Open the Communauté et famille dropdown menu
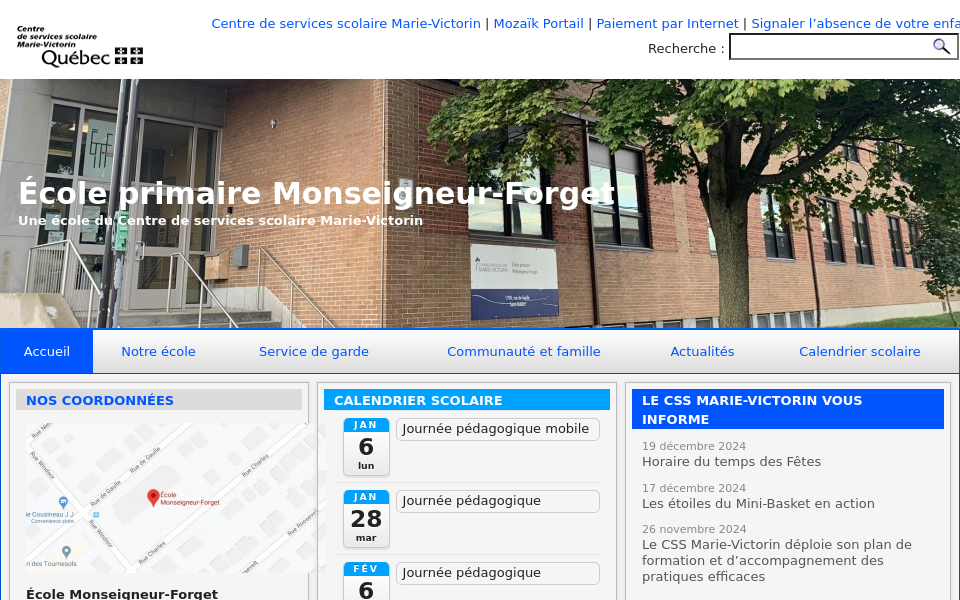The width and height of the screenshot is (960, 600). tap(524, 351)
